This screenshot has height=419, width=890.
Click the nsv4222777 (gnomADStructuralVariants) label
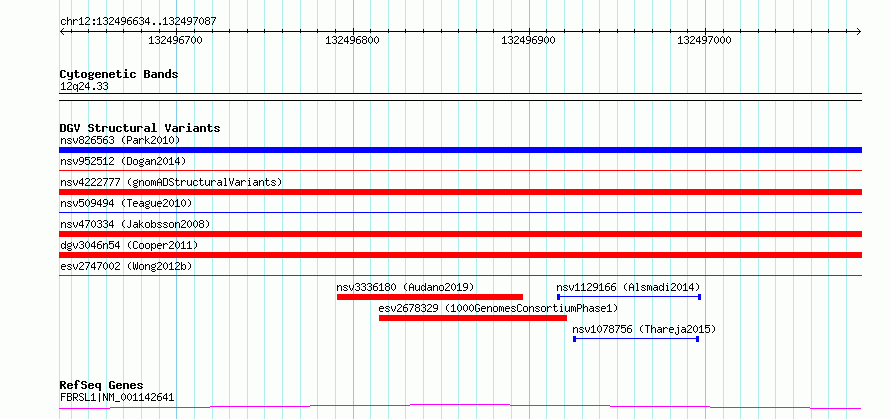171,182
